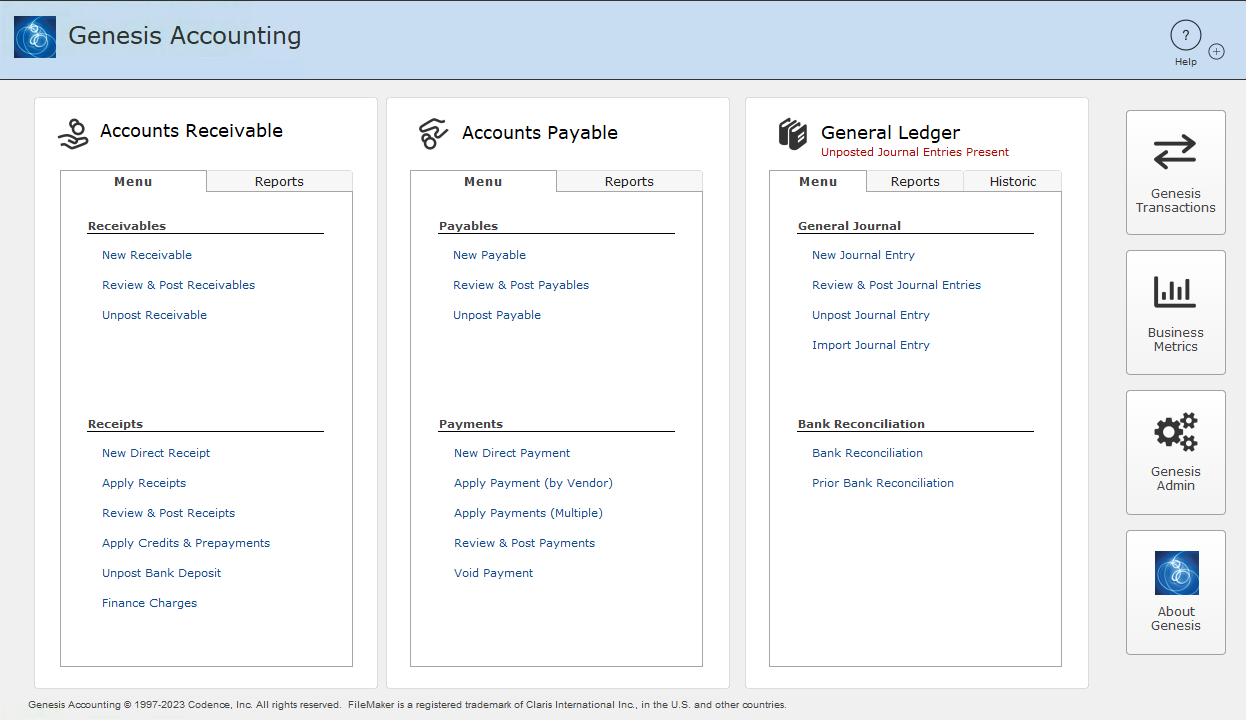Open Business Metrics

pos(1175,313)
